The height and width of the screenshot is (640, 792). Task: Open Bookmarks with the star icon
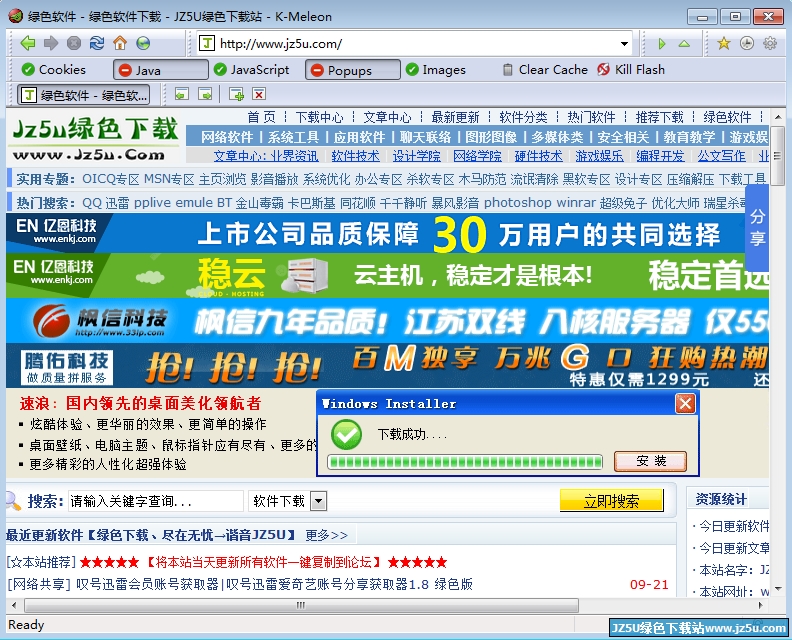(x=724, y=43)
